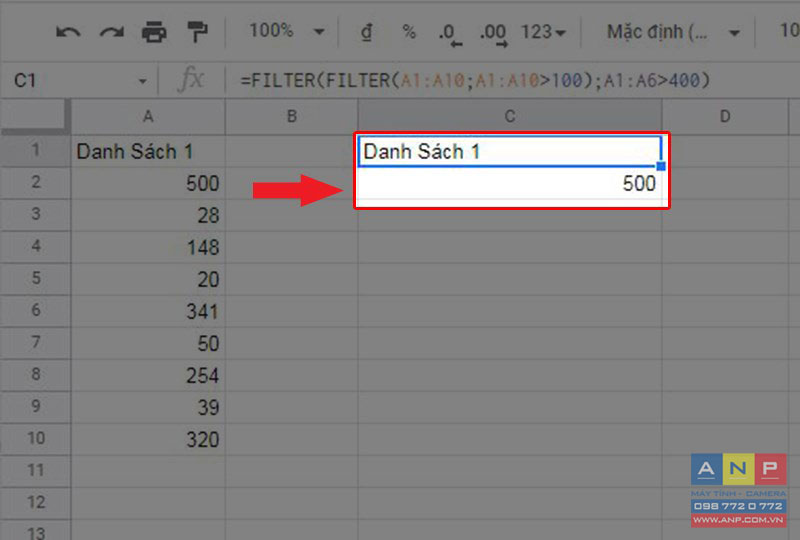The width and height of the screenshot is (800, 540).
Task: Click the fx function icon
Action: 190,80
